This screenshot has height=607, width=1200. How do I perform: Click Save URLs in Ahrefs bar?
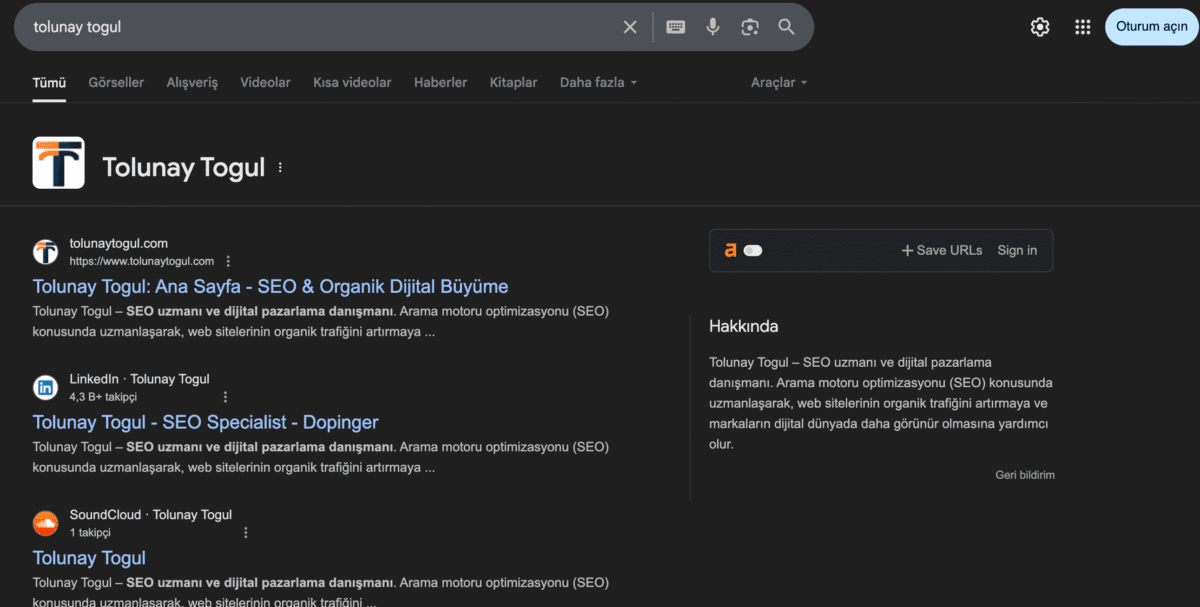tap(942, 250)
